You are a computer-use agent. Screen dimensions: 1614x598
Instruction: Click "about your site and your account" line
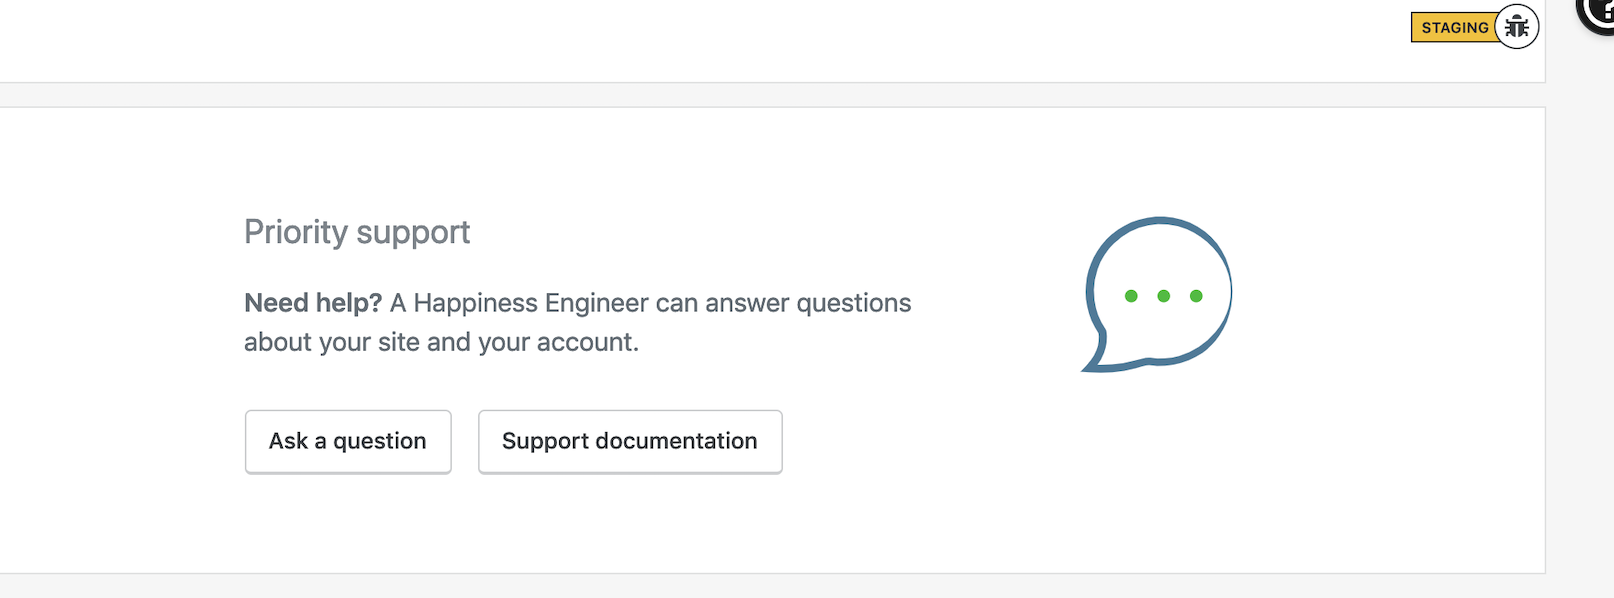[441, 342]
